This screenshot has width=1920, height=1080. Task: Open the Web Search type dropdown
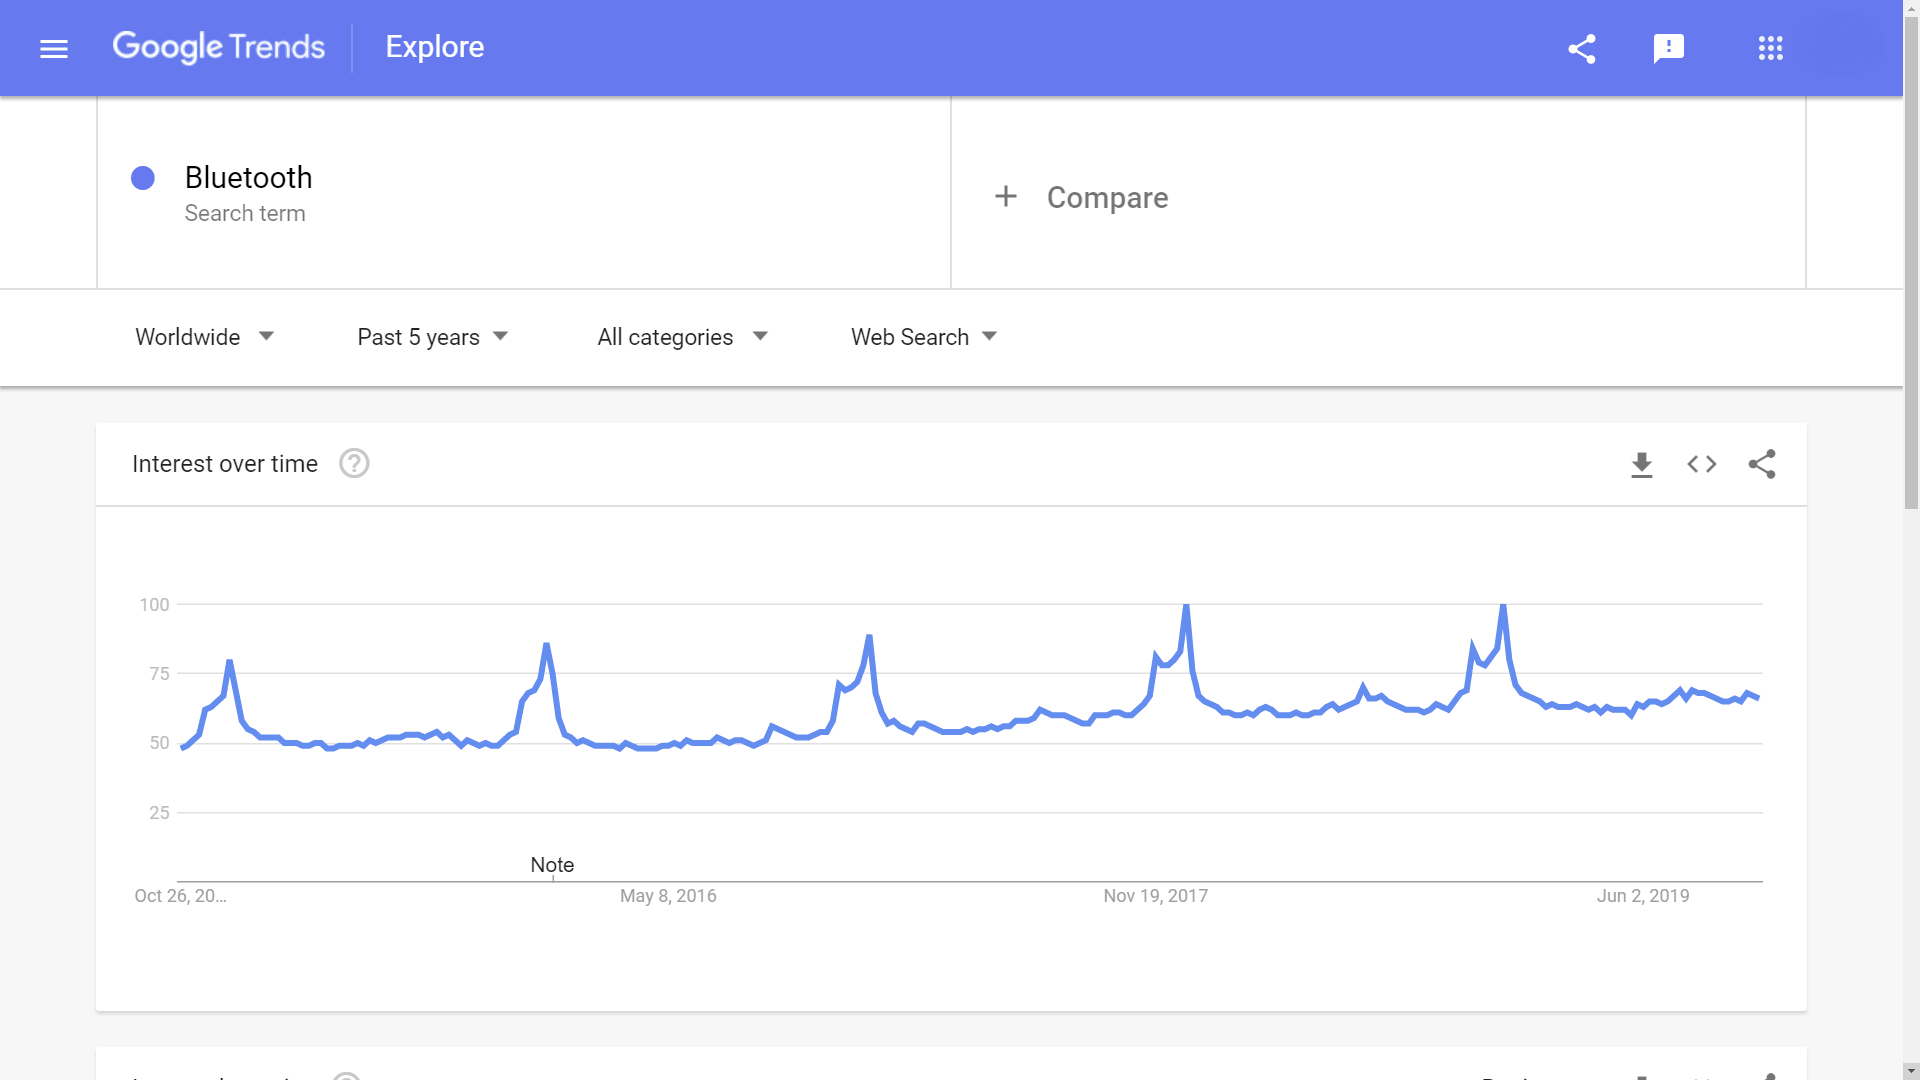point(924,338)
